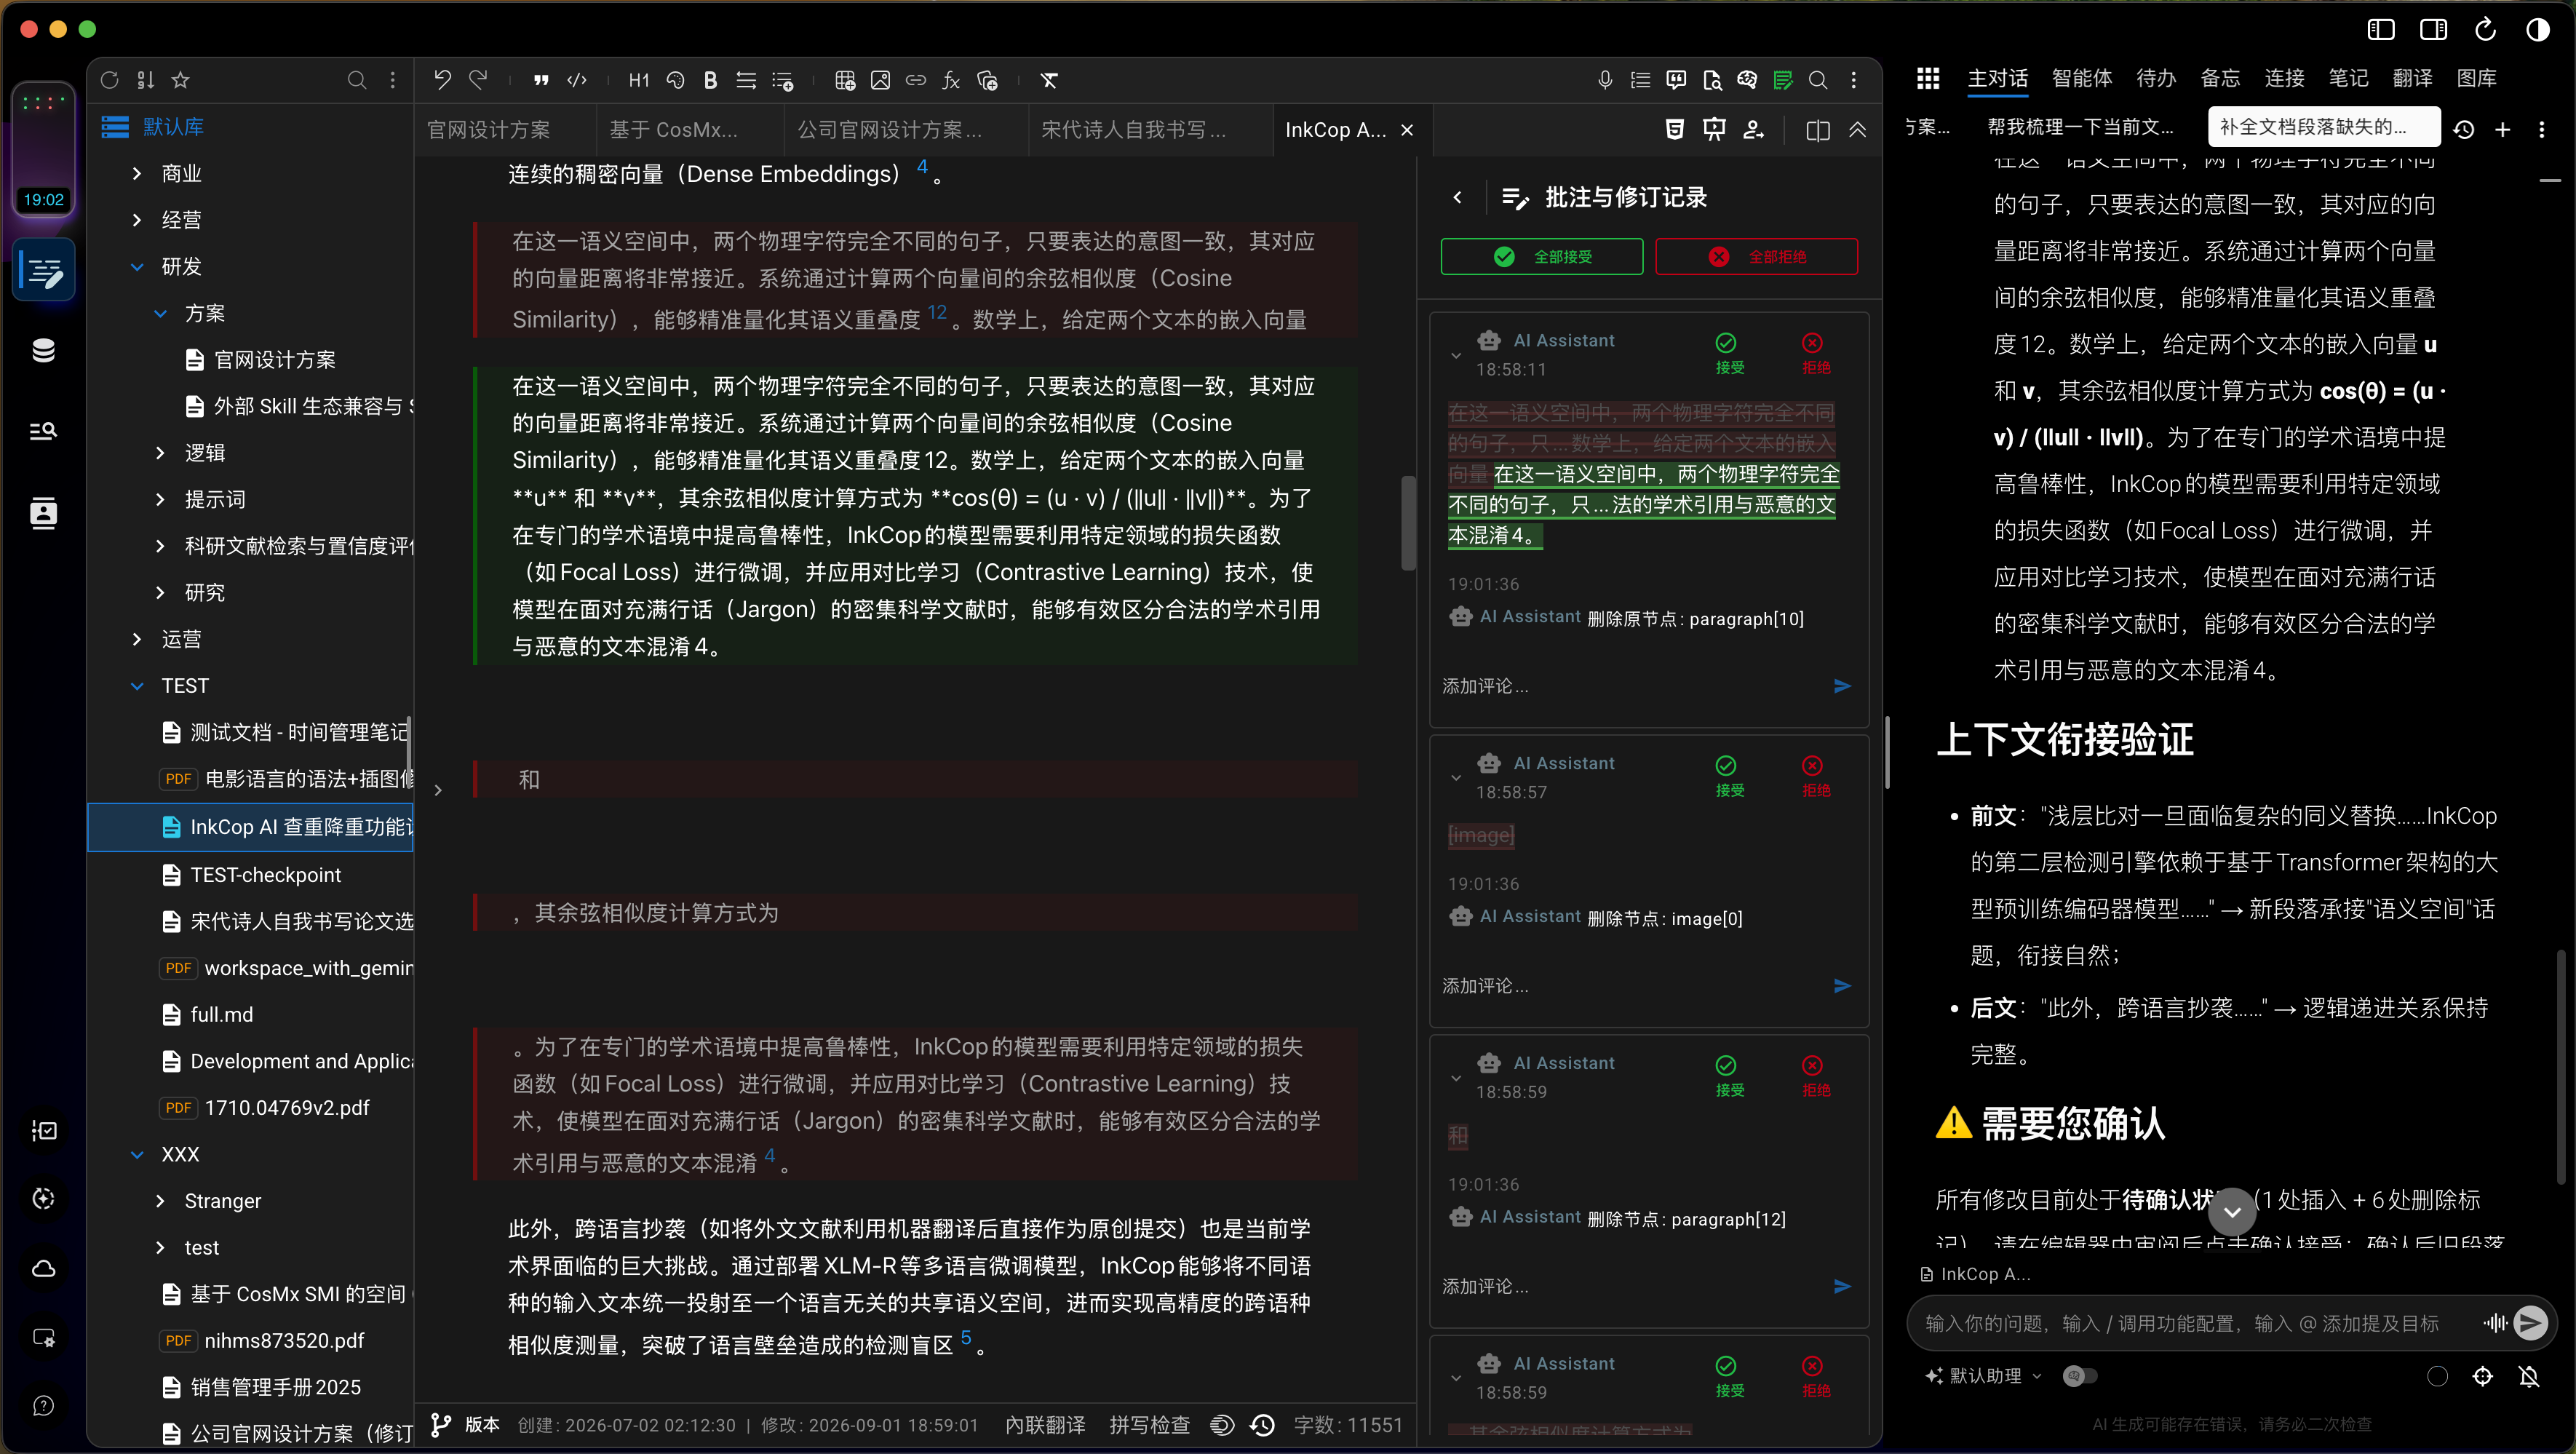Toggle the left sidebar panel icon at top

click(x=2381, y=29)
